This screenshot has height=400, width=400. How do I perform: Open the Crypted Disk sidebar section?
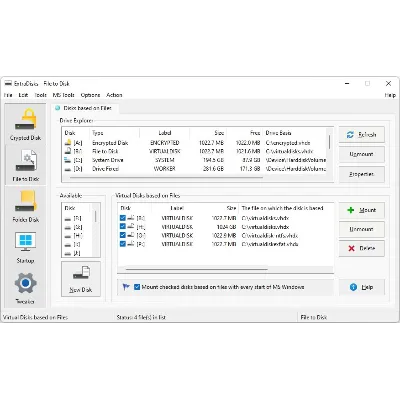point(25,124)
